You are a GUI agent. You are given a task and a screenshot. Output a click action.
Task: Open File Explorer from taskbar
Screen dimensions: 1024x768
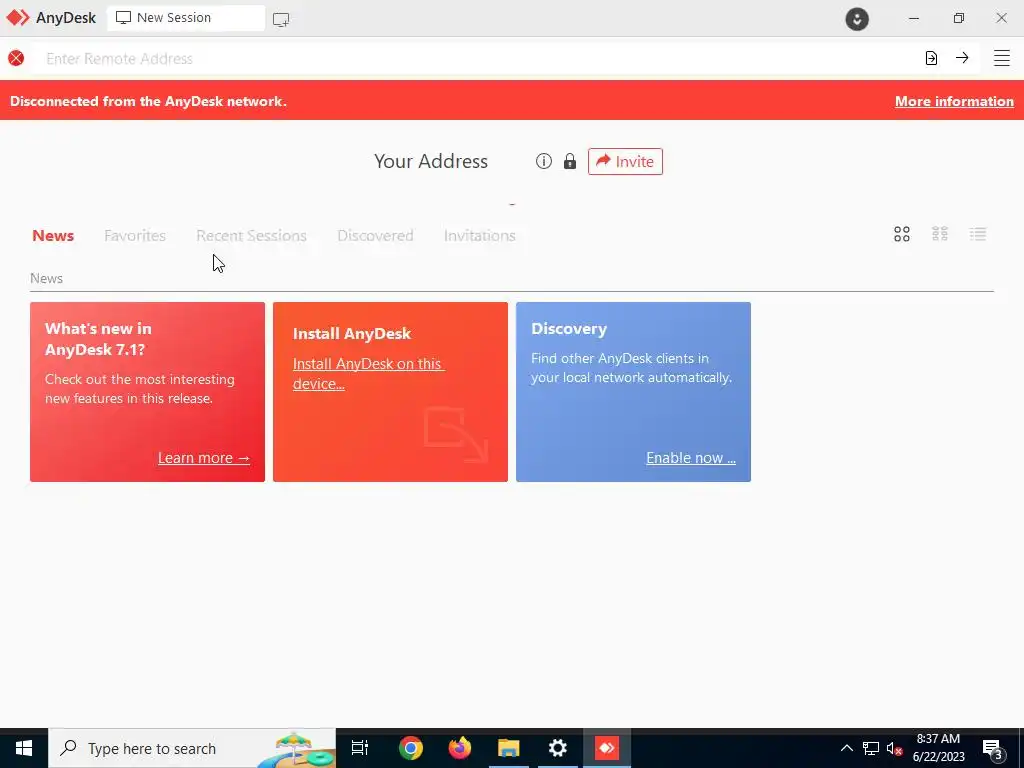pos(509,748)
